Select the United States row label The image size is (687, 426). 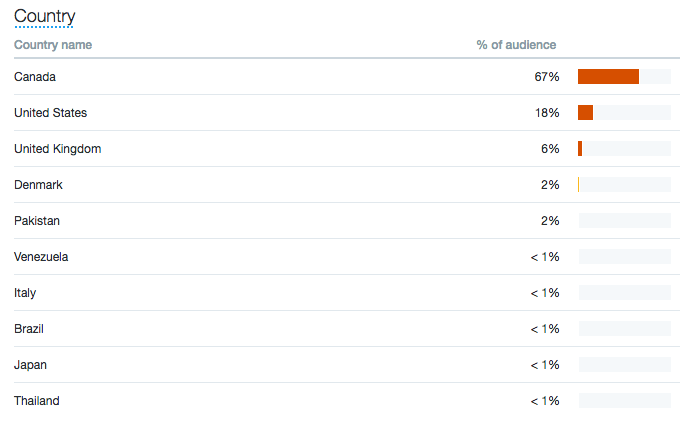(x=50, y=113)
